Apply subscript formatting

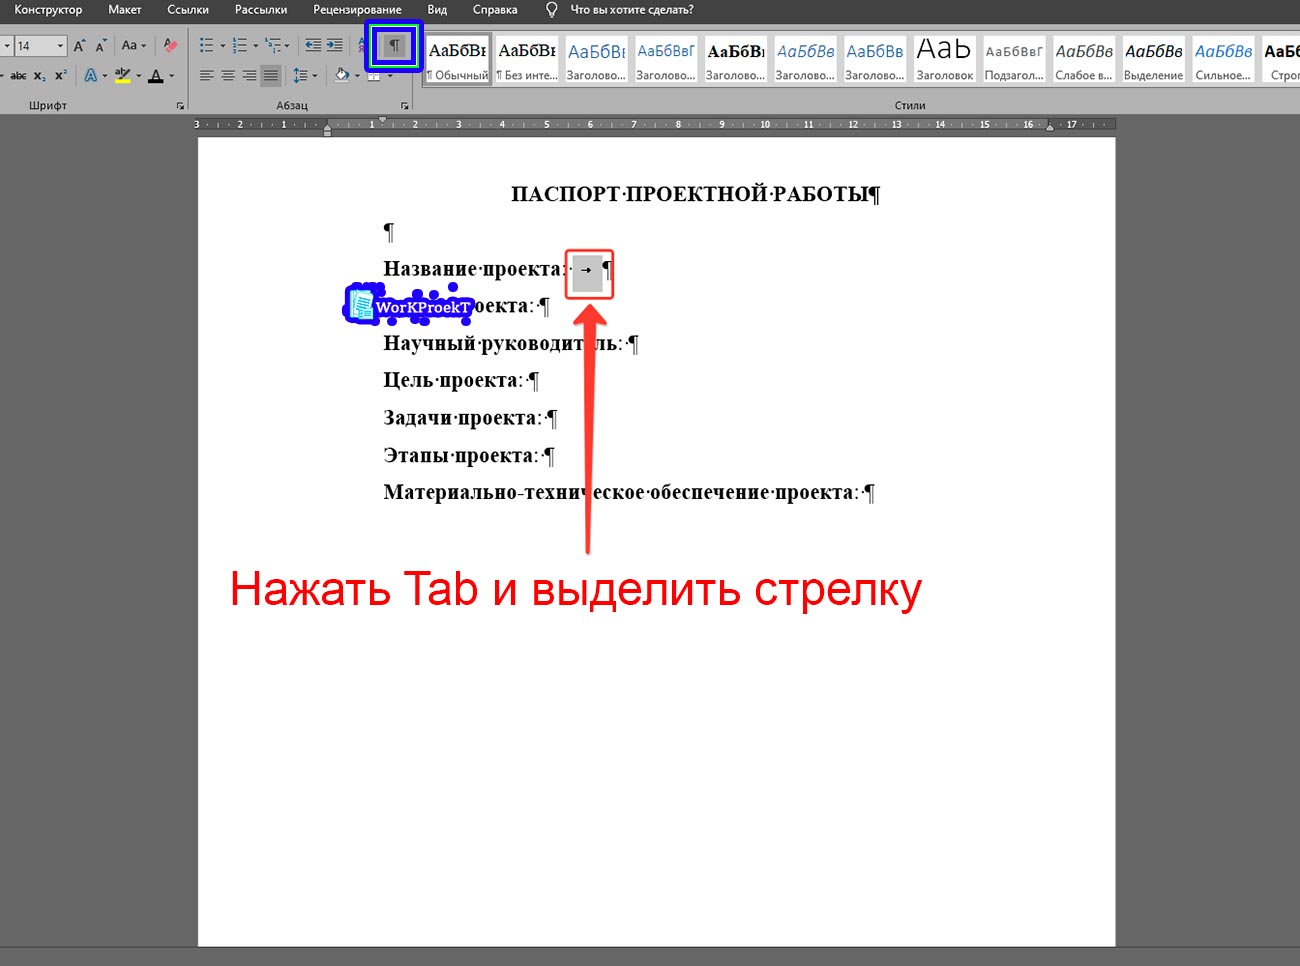coord(39,75)
